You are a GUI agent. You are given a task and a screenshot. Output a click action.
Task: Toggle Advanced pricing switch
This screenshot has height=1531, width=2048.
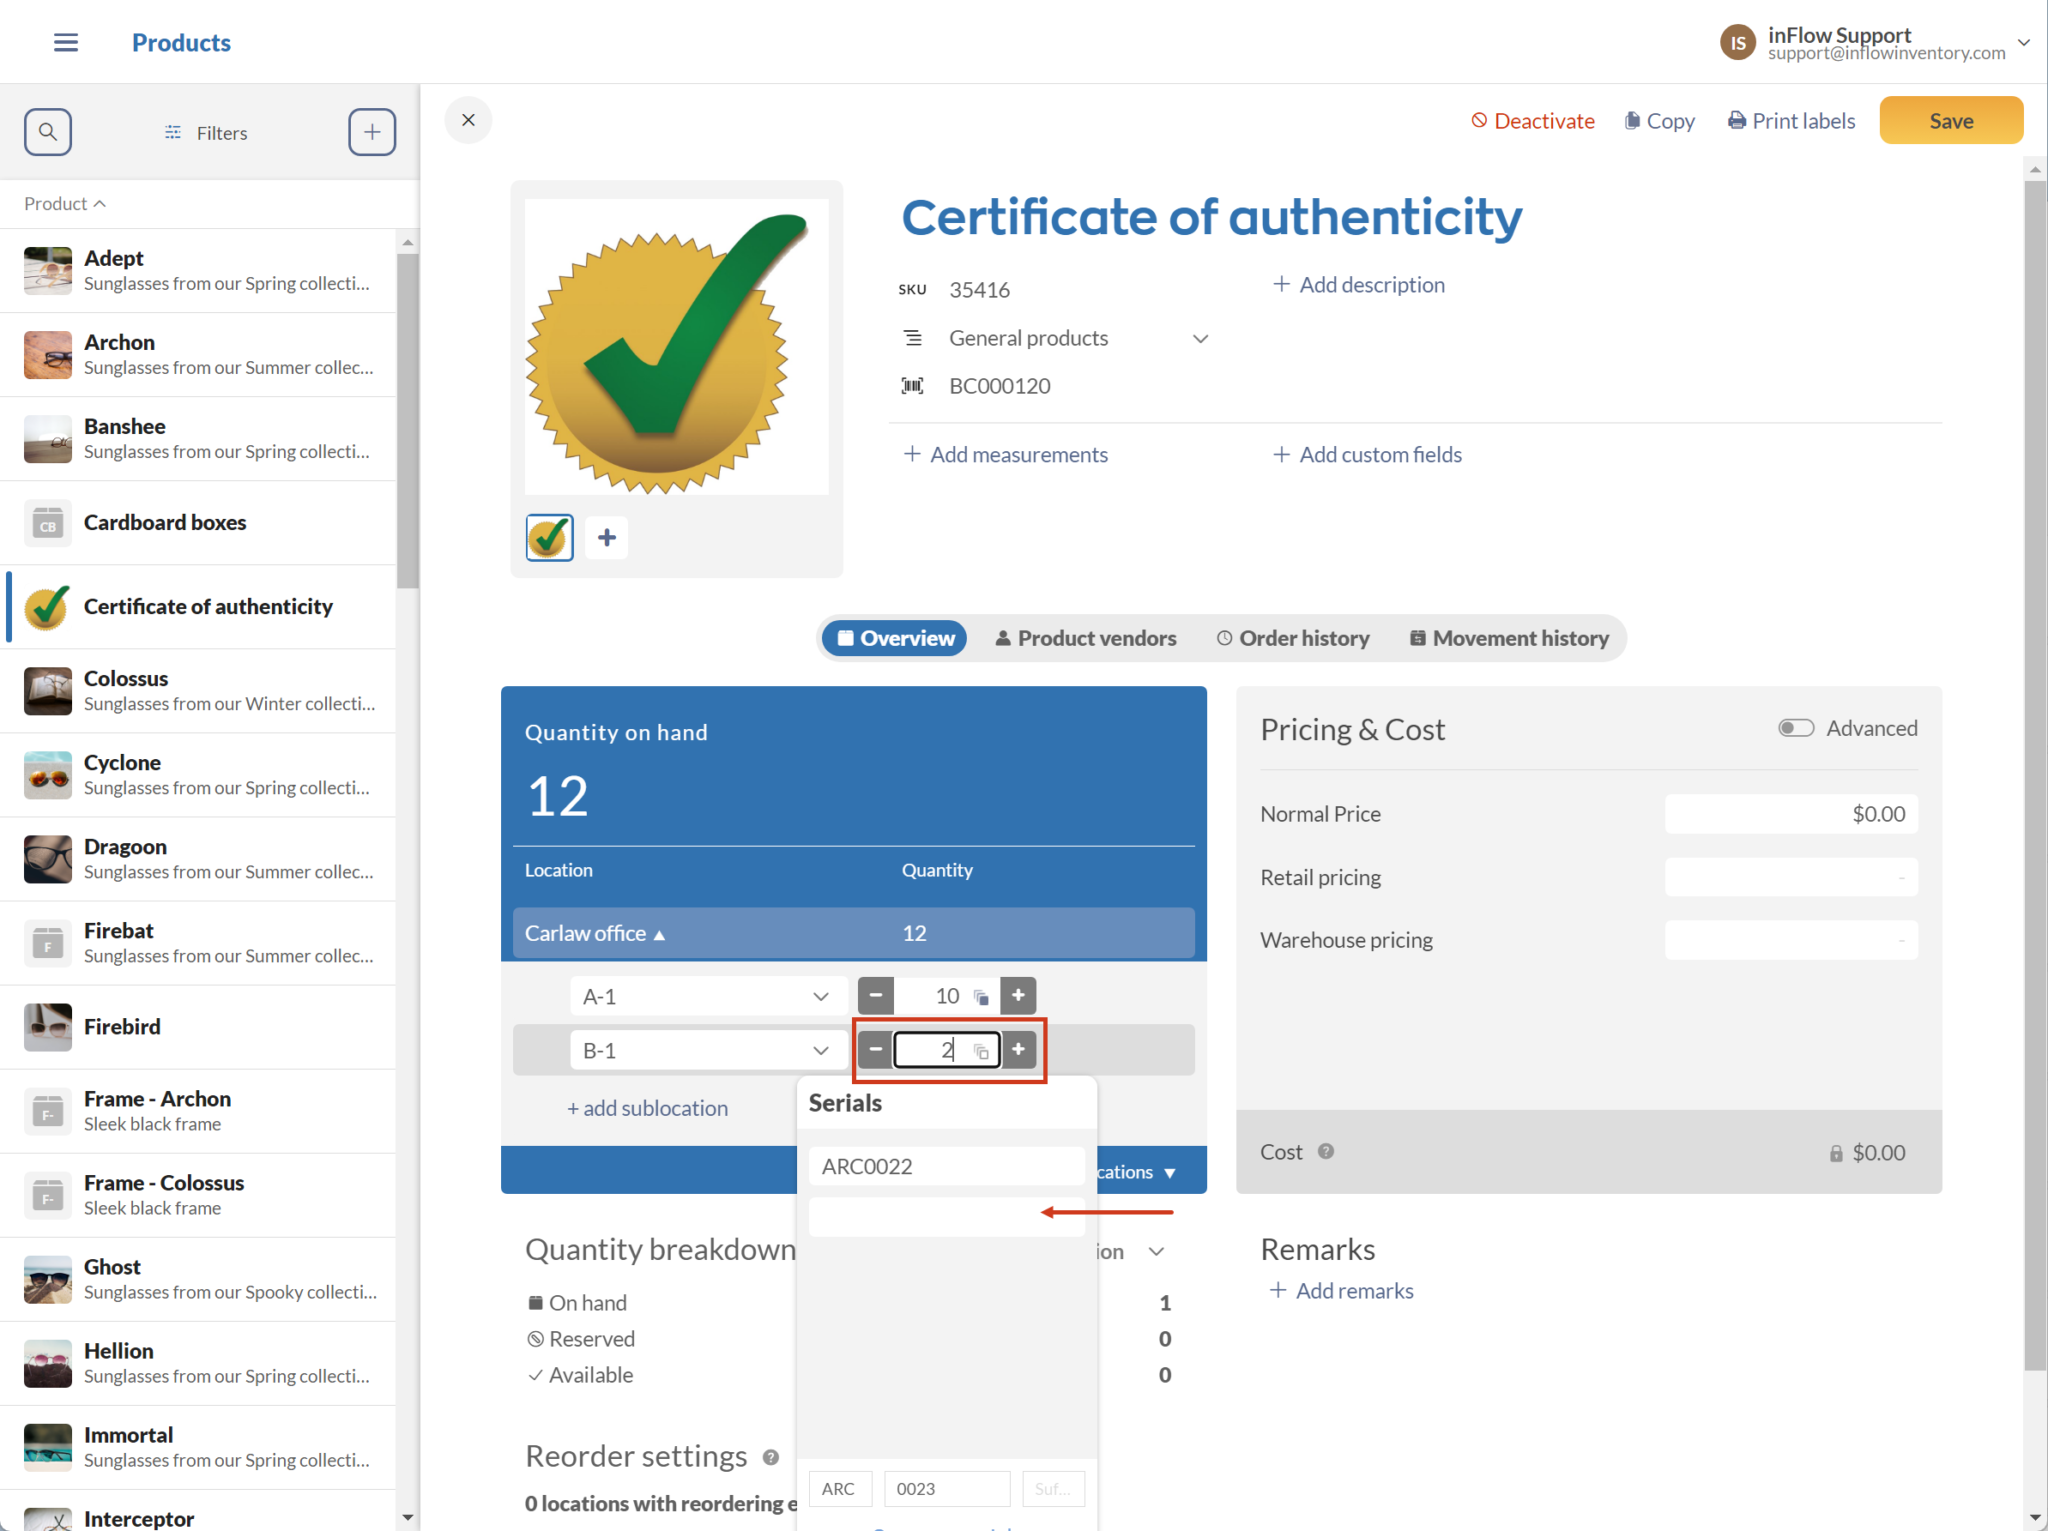pyautogui.click(x=1795, y=728)
